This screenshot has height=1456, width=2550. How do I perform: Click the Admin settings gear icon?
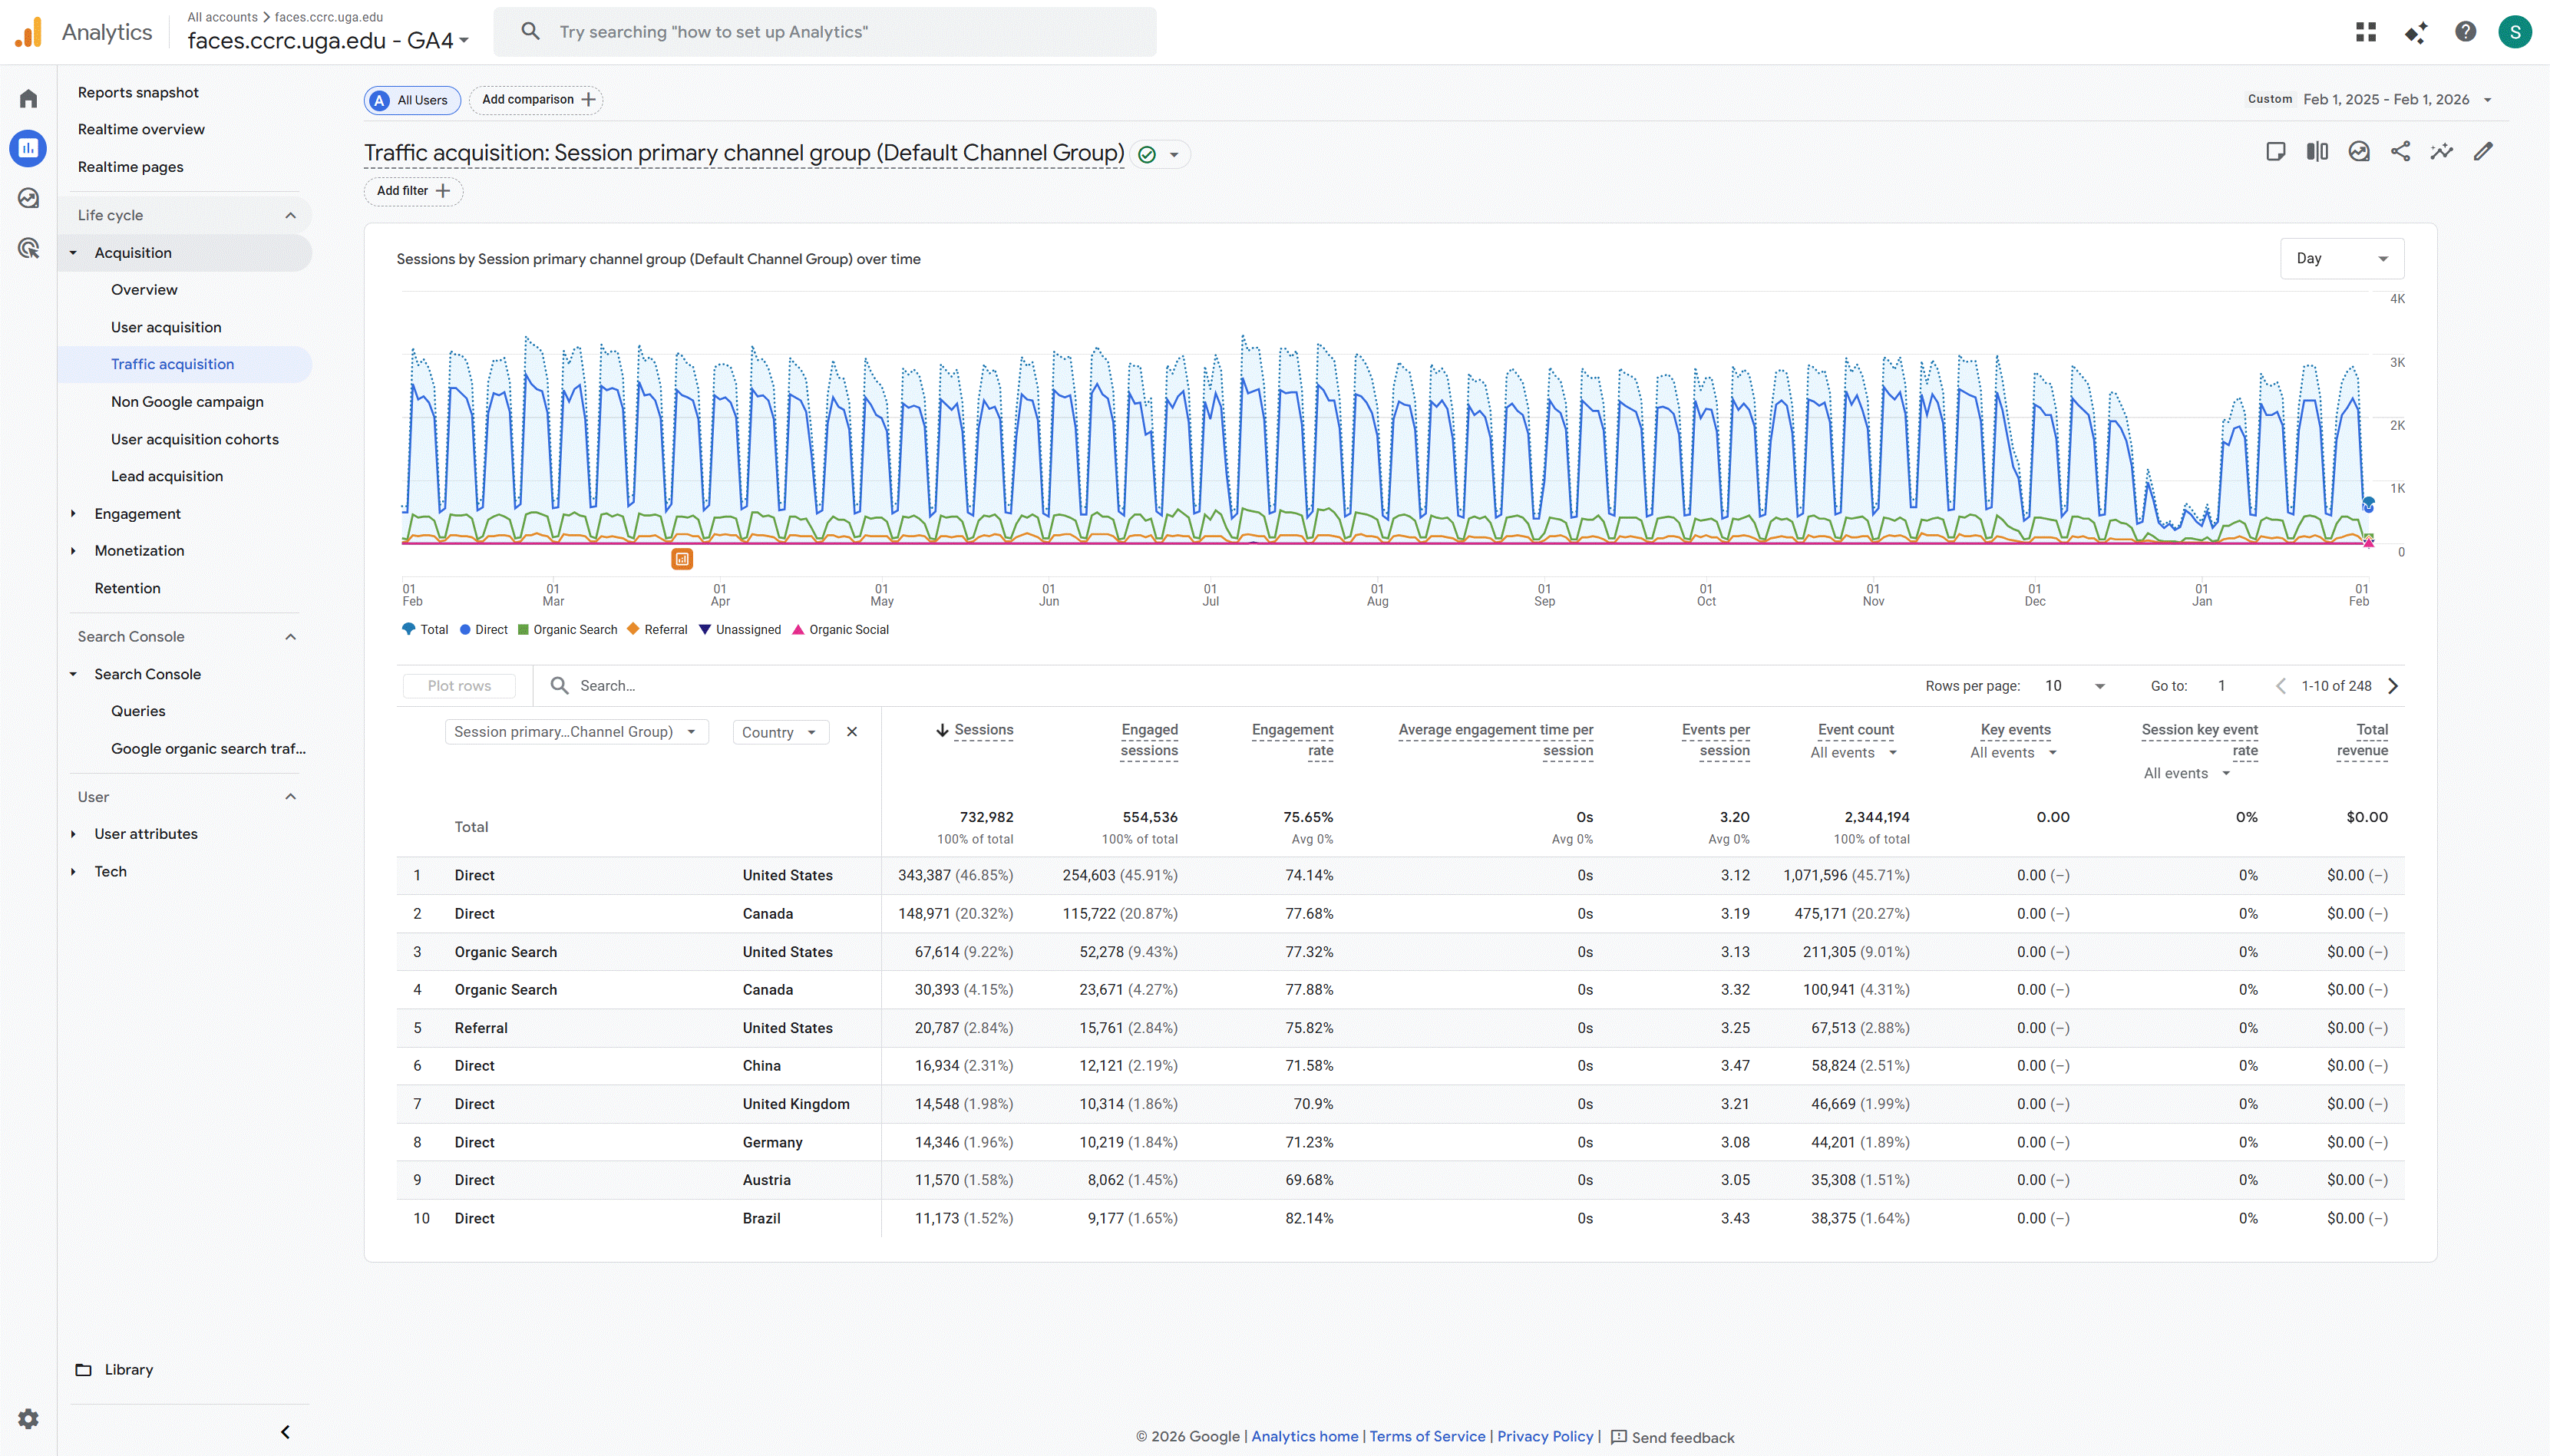coord(28,1418)
